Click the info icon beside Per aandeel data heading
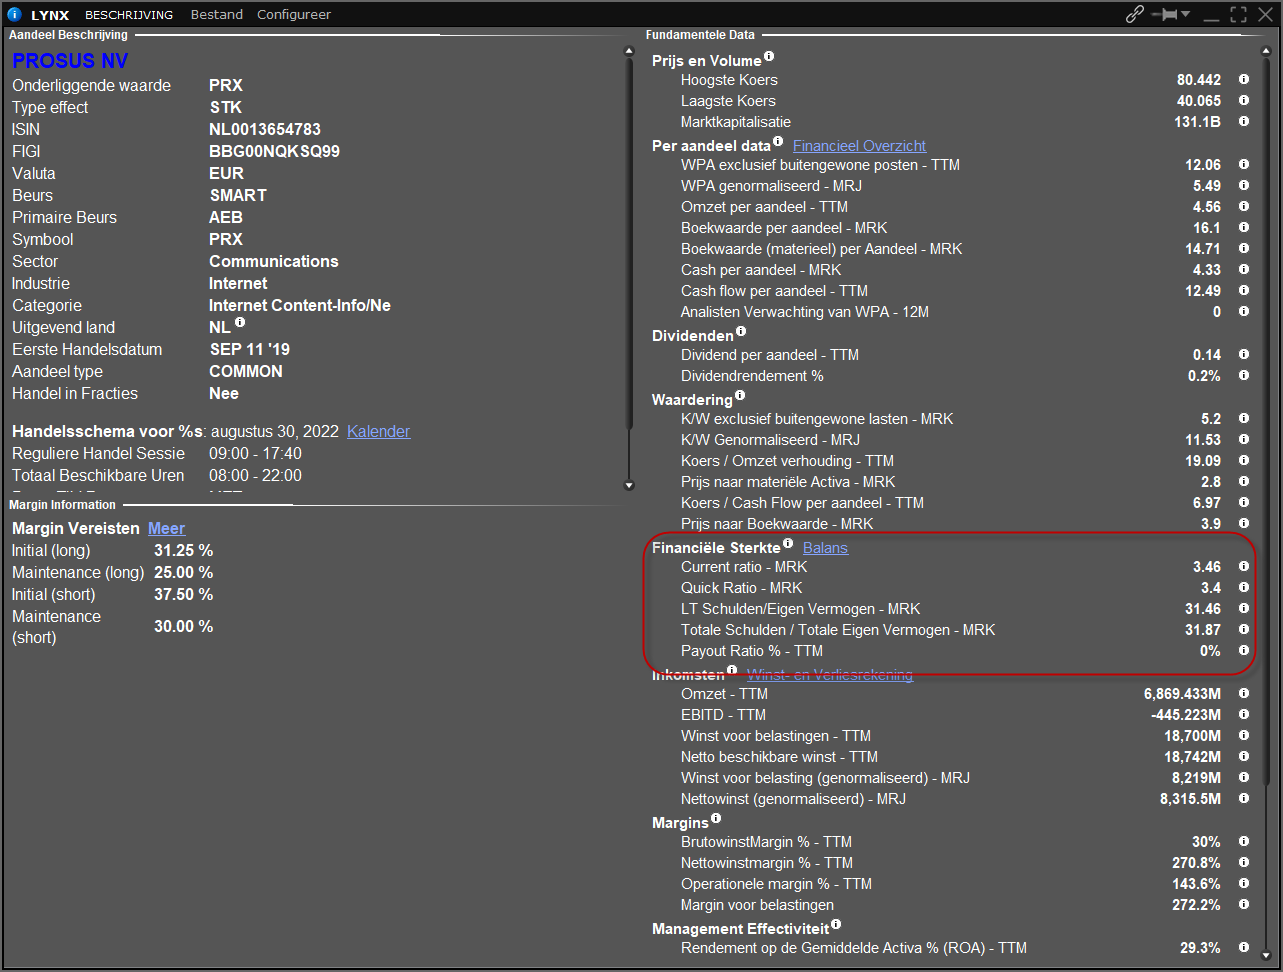Viewport: 1283px width, 972px height. coord(778,141)
